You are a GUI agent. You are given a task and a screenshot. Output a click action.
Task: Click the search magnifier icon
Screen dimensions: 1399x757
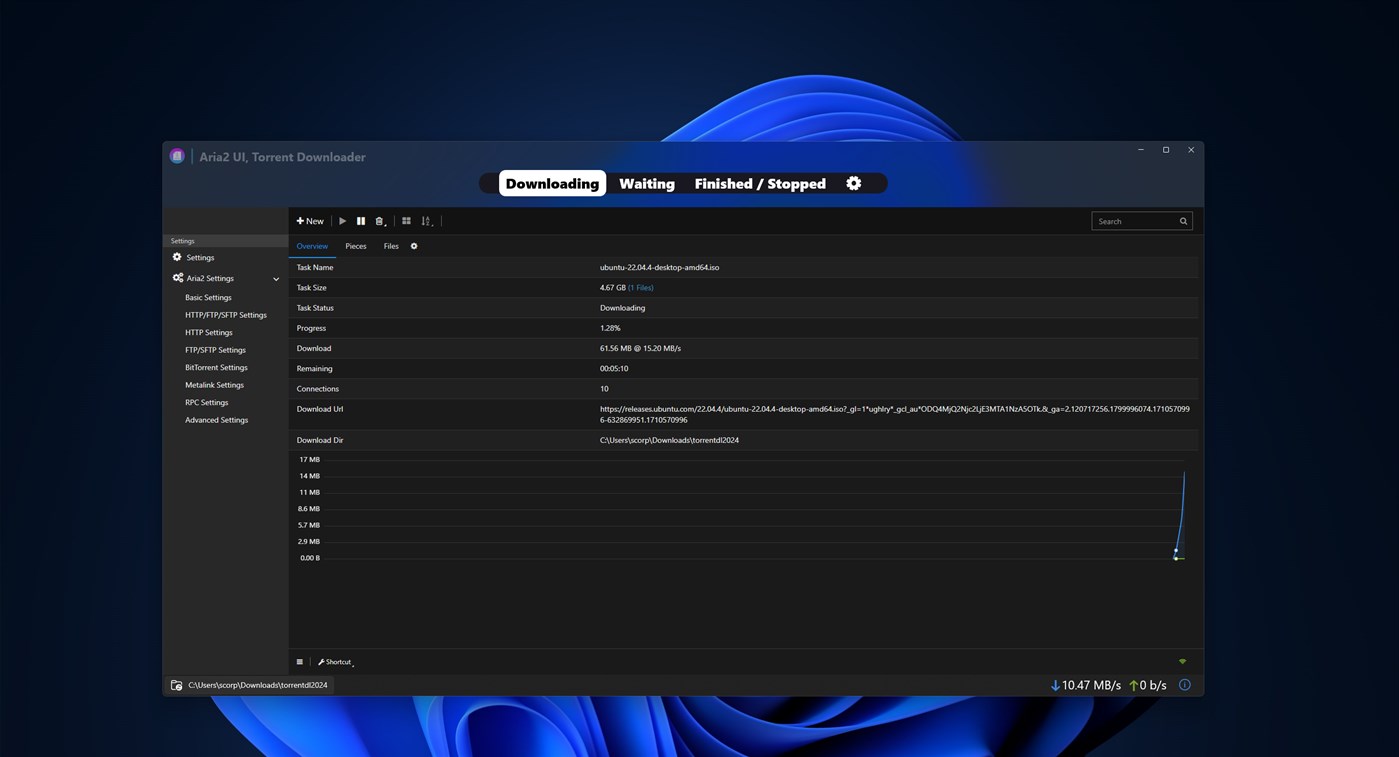[x=1183, y=220]
